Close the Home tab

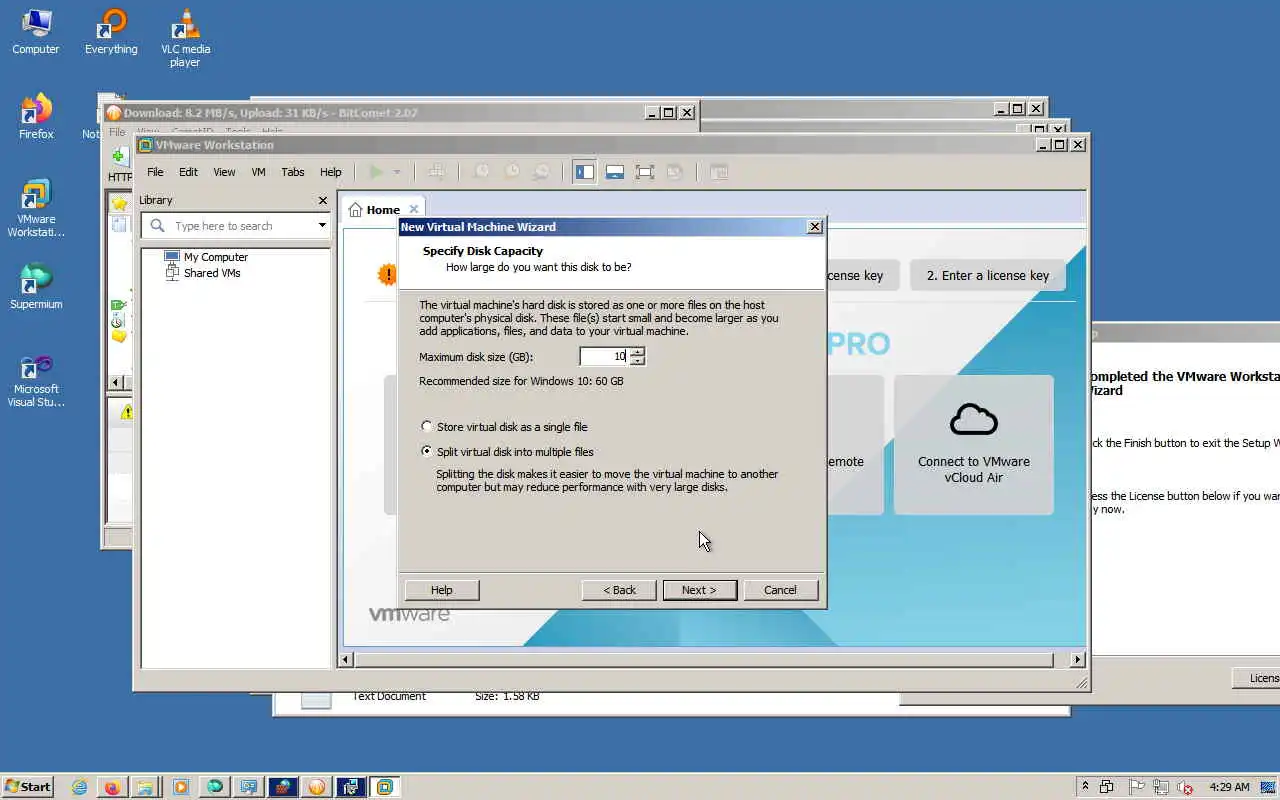(414, 210)
